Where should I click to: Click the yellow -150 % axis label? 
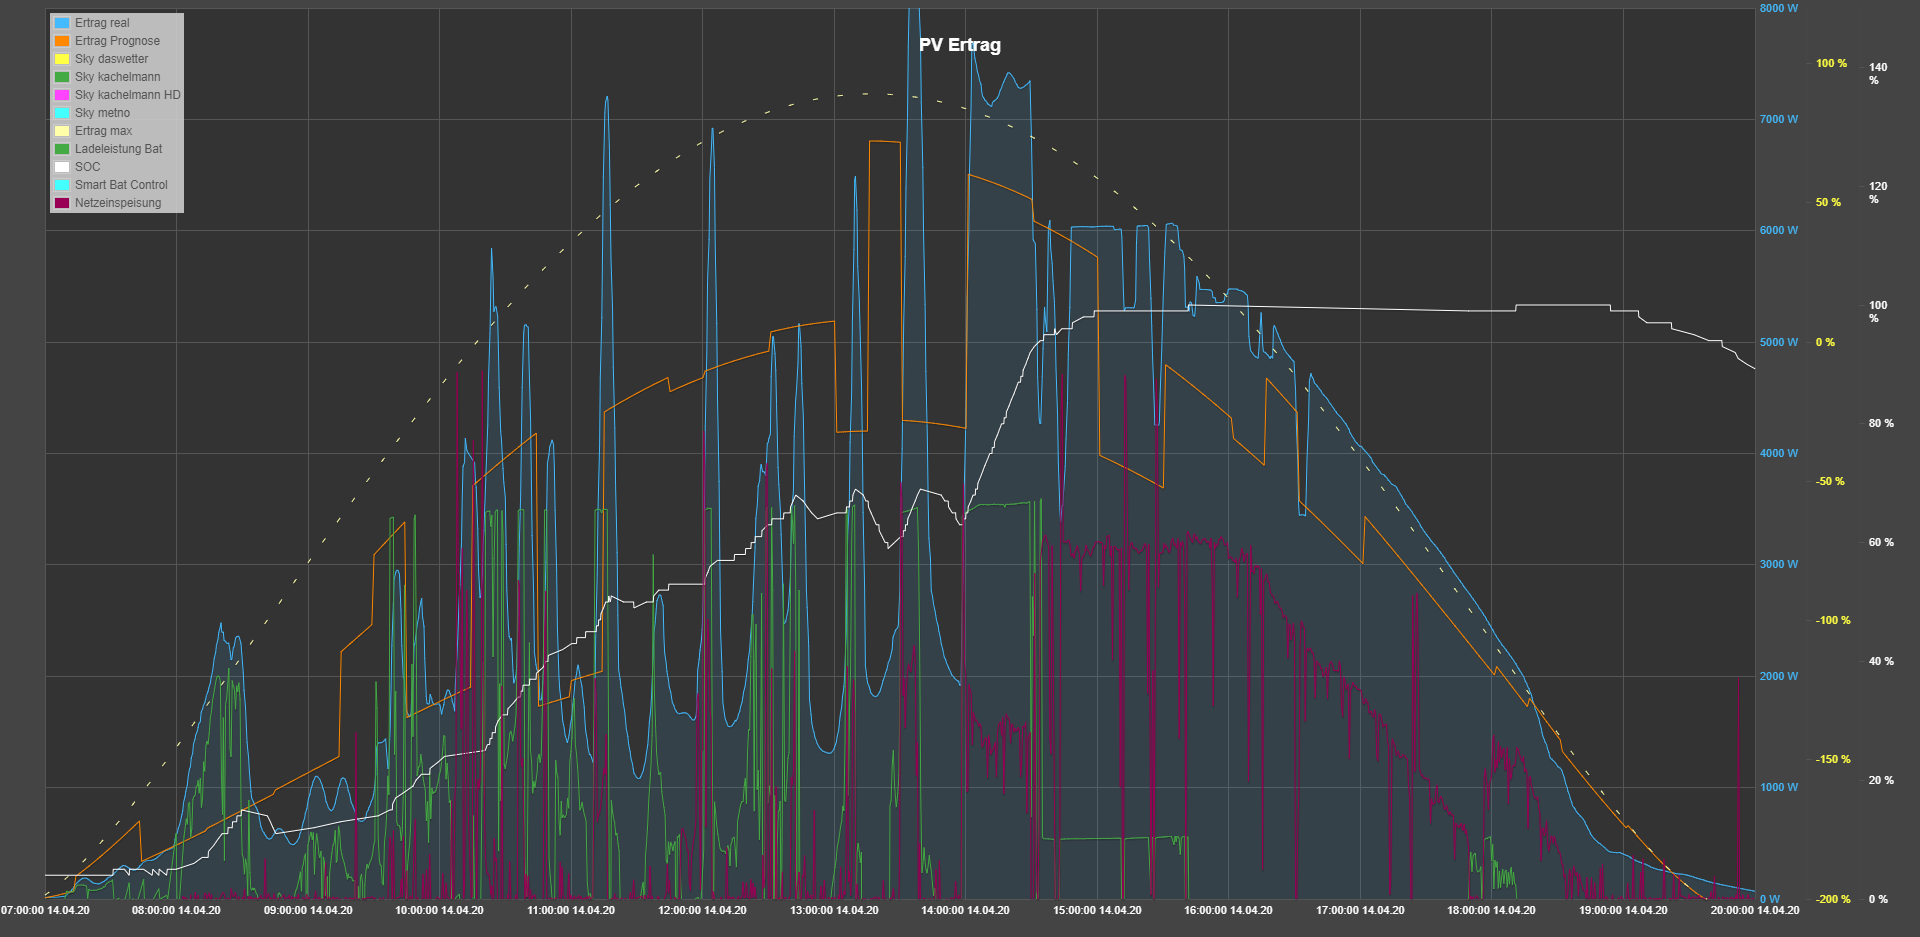[x=1833, y=759]
